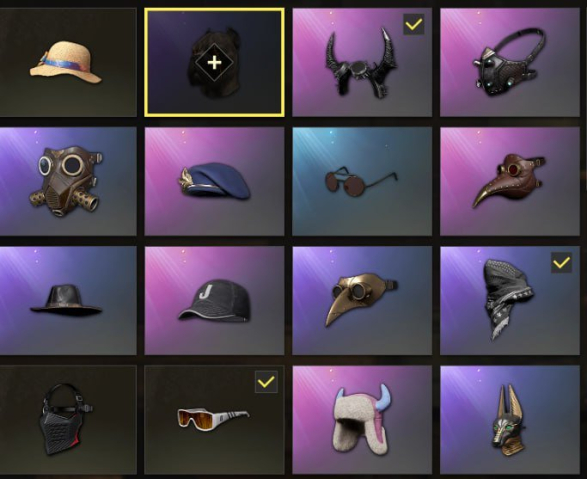
Task: Choose the black leather studded face mask
Action: (510, 62)
